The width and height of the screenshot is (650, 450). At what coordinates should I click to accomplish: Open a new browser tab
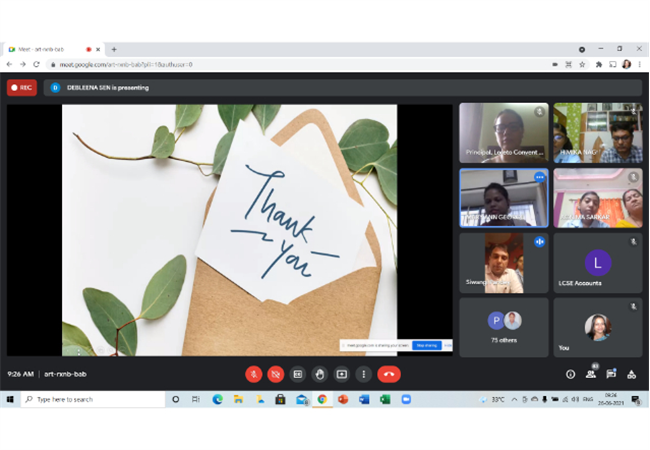[114, 49]
